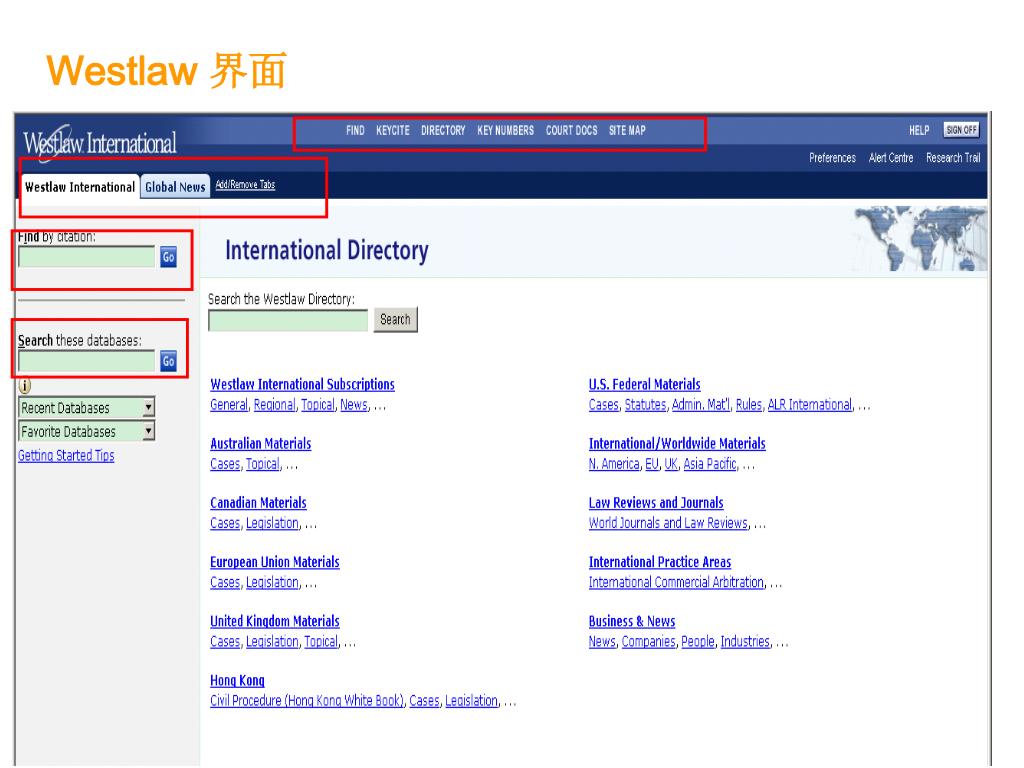Viewport: 1024px width, 768px height.
Task: Open United Kingdom Materials heading link
Action: tap(274, 621)
